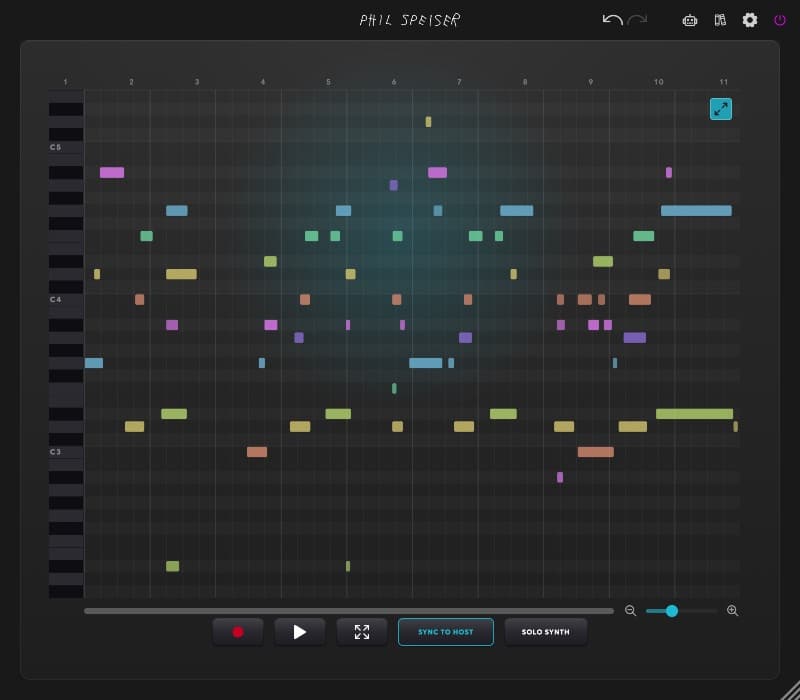The image size is (800, 700).
Task: Adjust the teal zoom slider handle
Action: (x=672, y=611)
